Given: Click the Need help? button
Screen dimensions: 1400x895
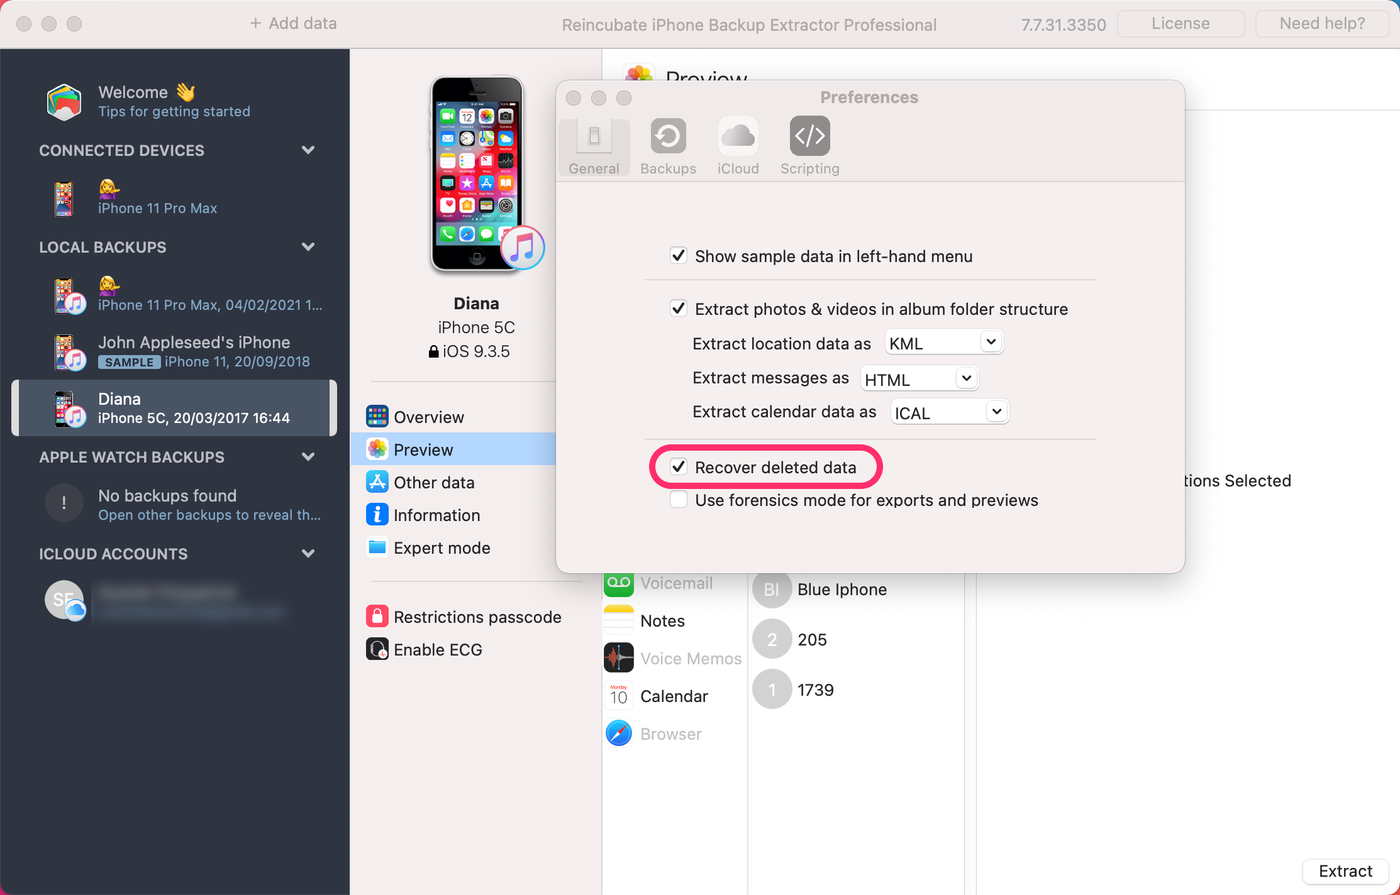Looking at the screenshot, I should 1322,24.
